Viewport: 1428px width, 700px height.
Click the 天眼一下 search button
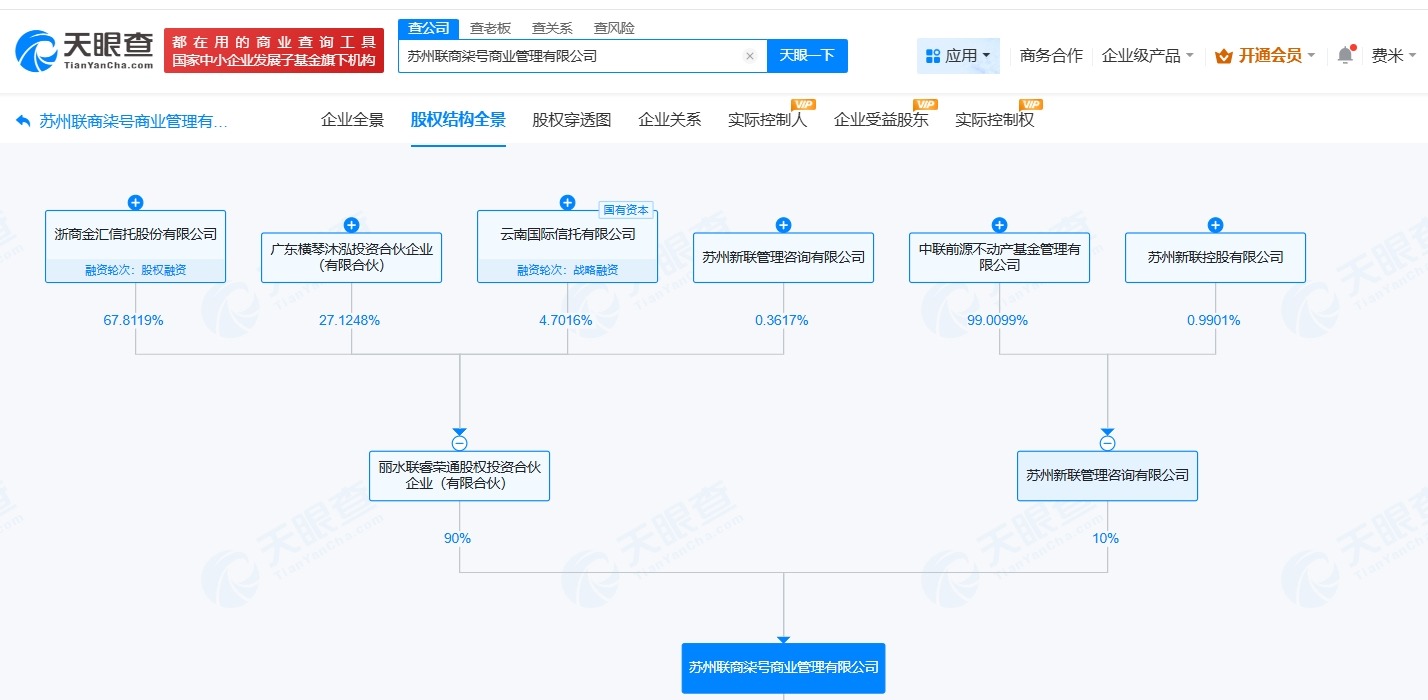[808, 56]
